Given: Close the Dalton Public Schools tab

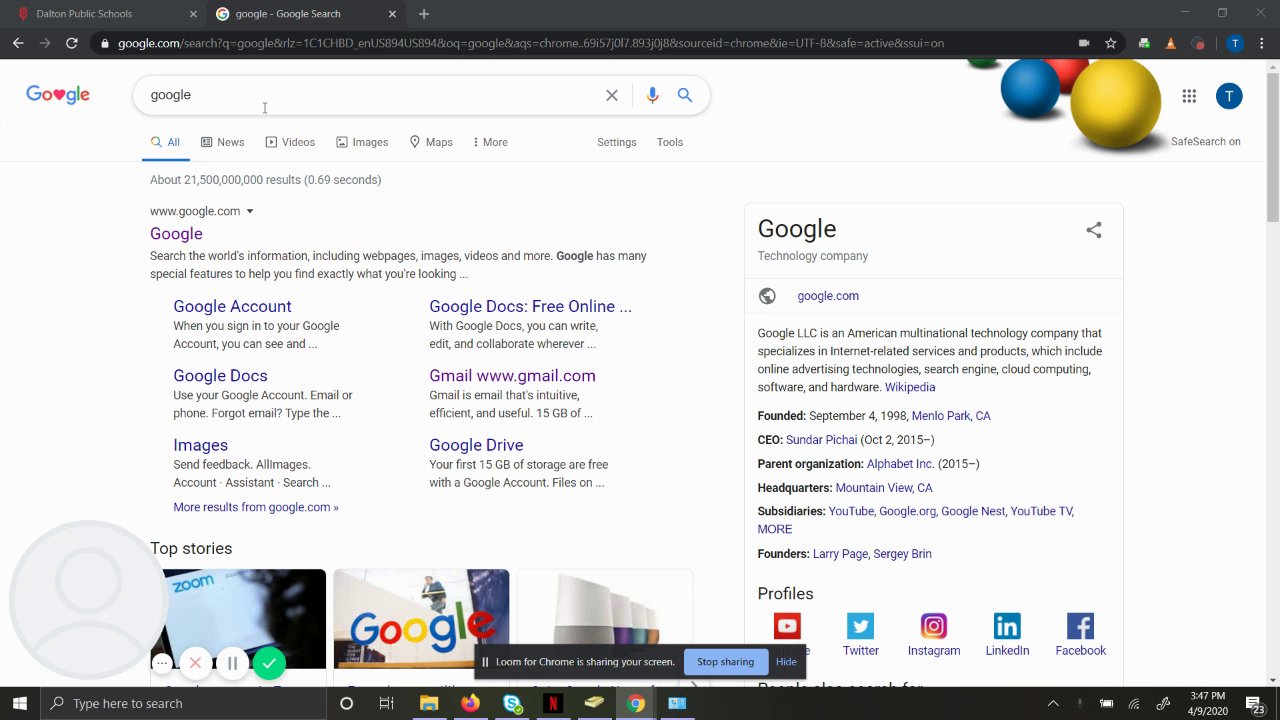Looking at the screenshot, I should coord(193,14).
